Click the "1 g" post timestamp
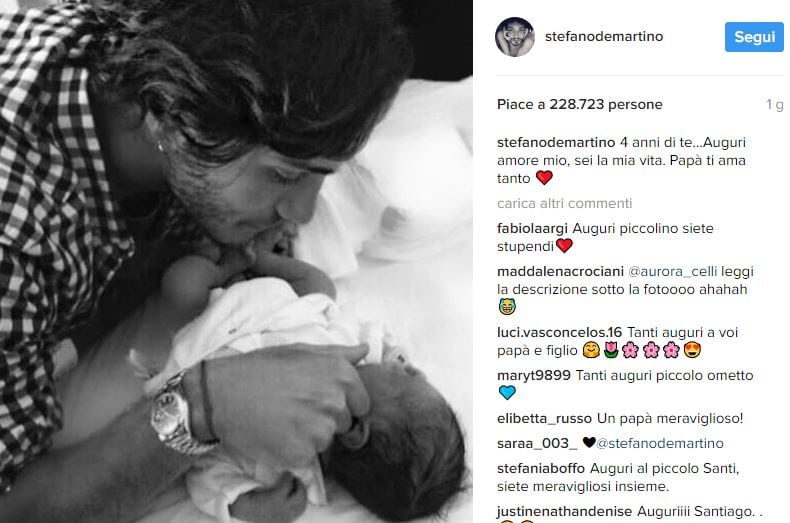The width and height of the screenshot is (790, 523). point(774,104)
